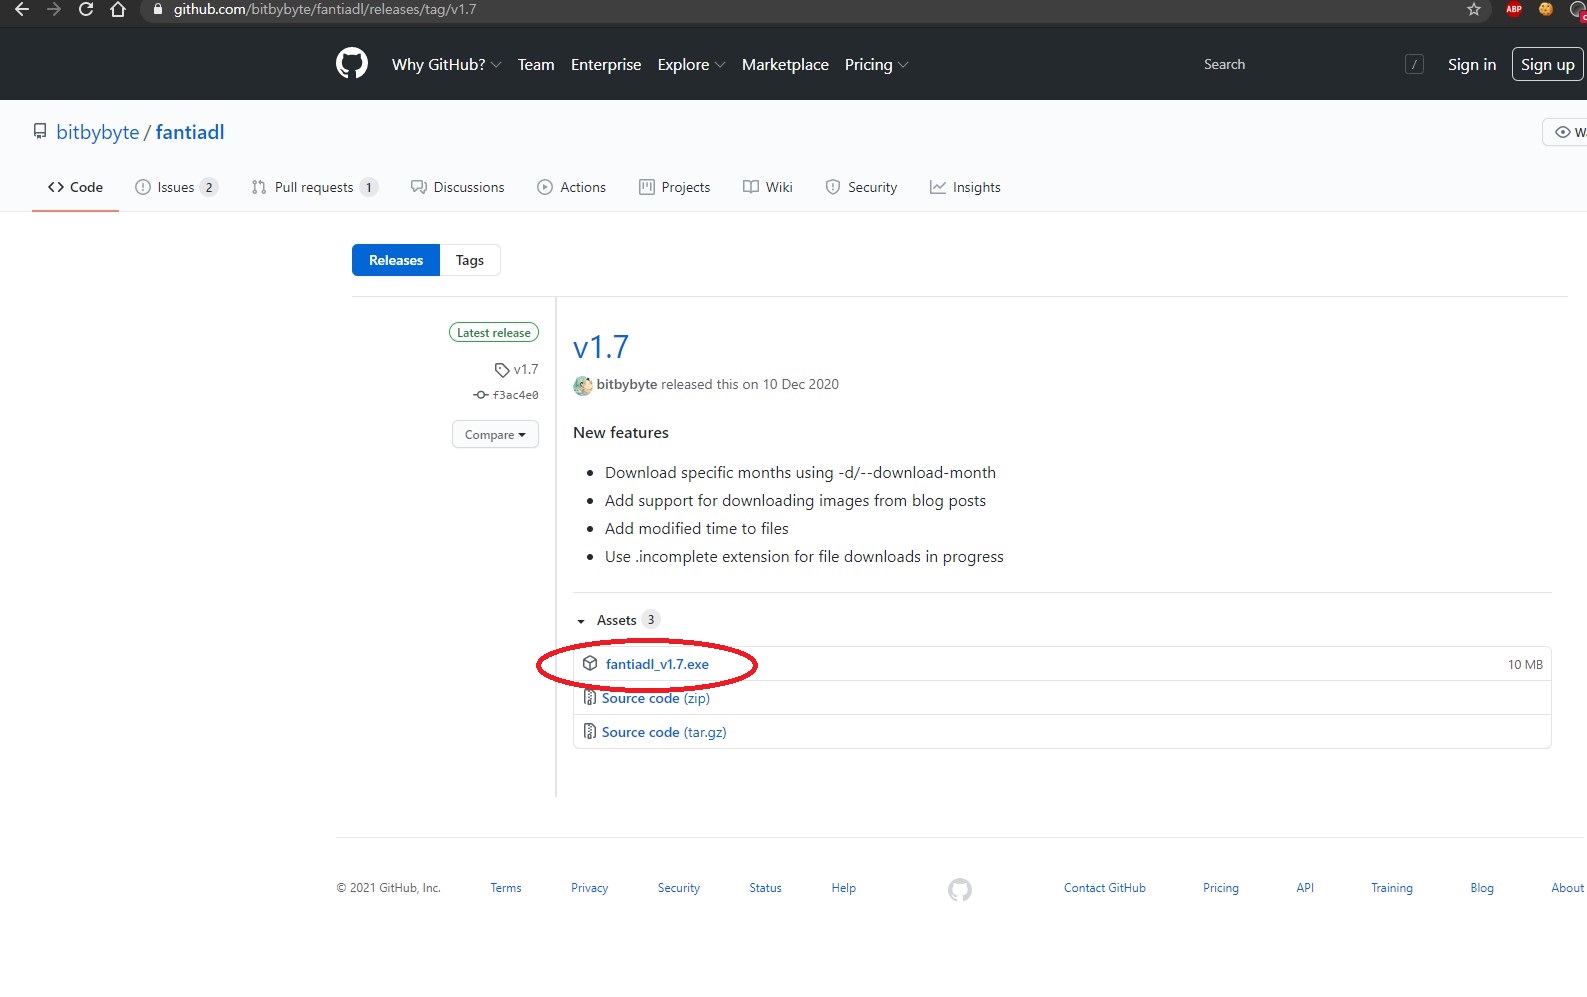
Task: Click Sign in
Action: click(1472, 64)
